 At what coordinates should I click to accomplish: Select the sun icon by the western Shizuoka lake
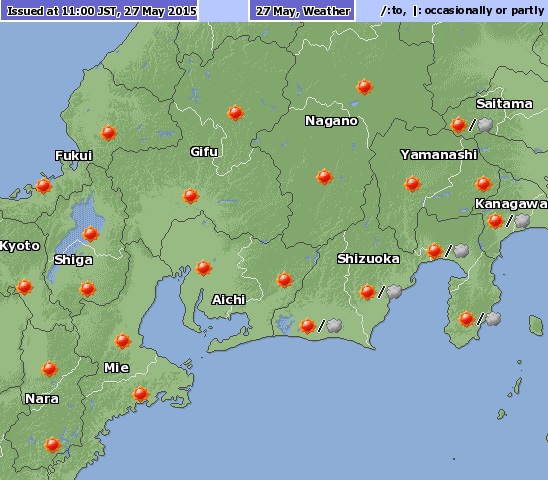pos(307,326)
